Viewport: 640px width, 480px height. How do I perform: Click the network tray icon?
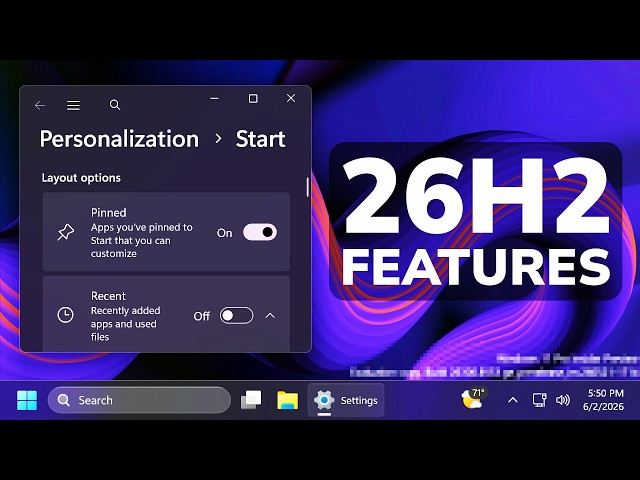click(539, 400)
